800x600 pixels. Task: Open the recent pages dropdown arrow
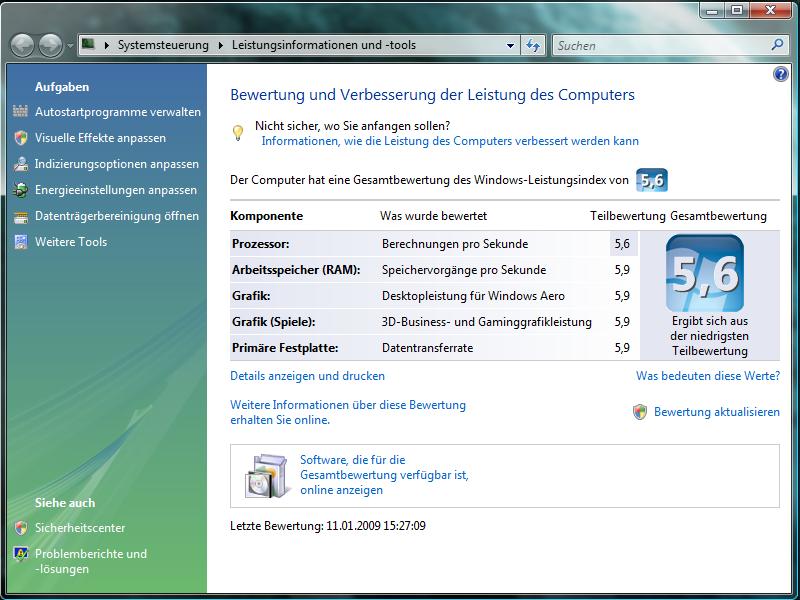coord(70,46)
